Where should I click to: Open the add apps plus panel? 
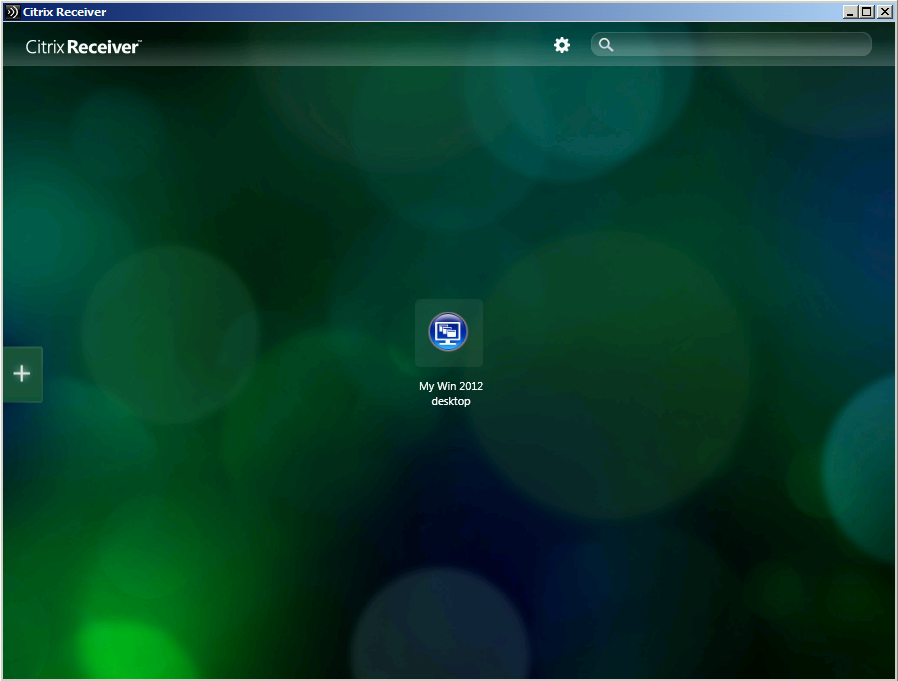22,374
